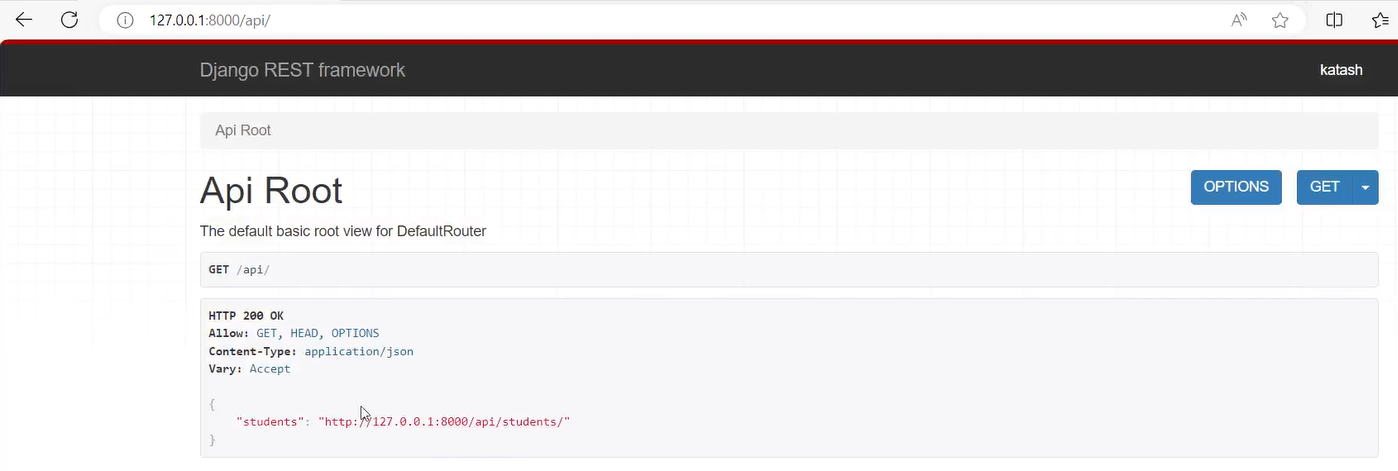Open the split screen icon
The image size is (1398, 471).
[x=1334, y=20]
